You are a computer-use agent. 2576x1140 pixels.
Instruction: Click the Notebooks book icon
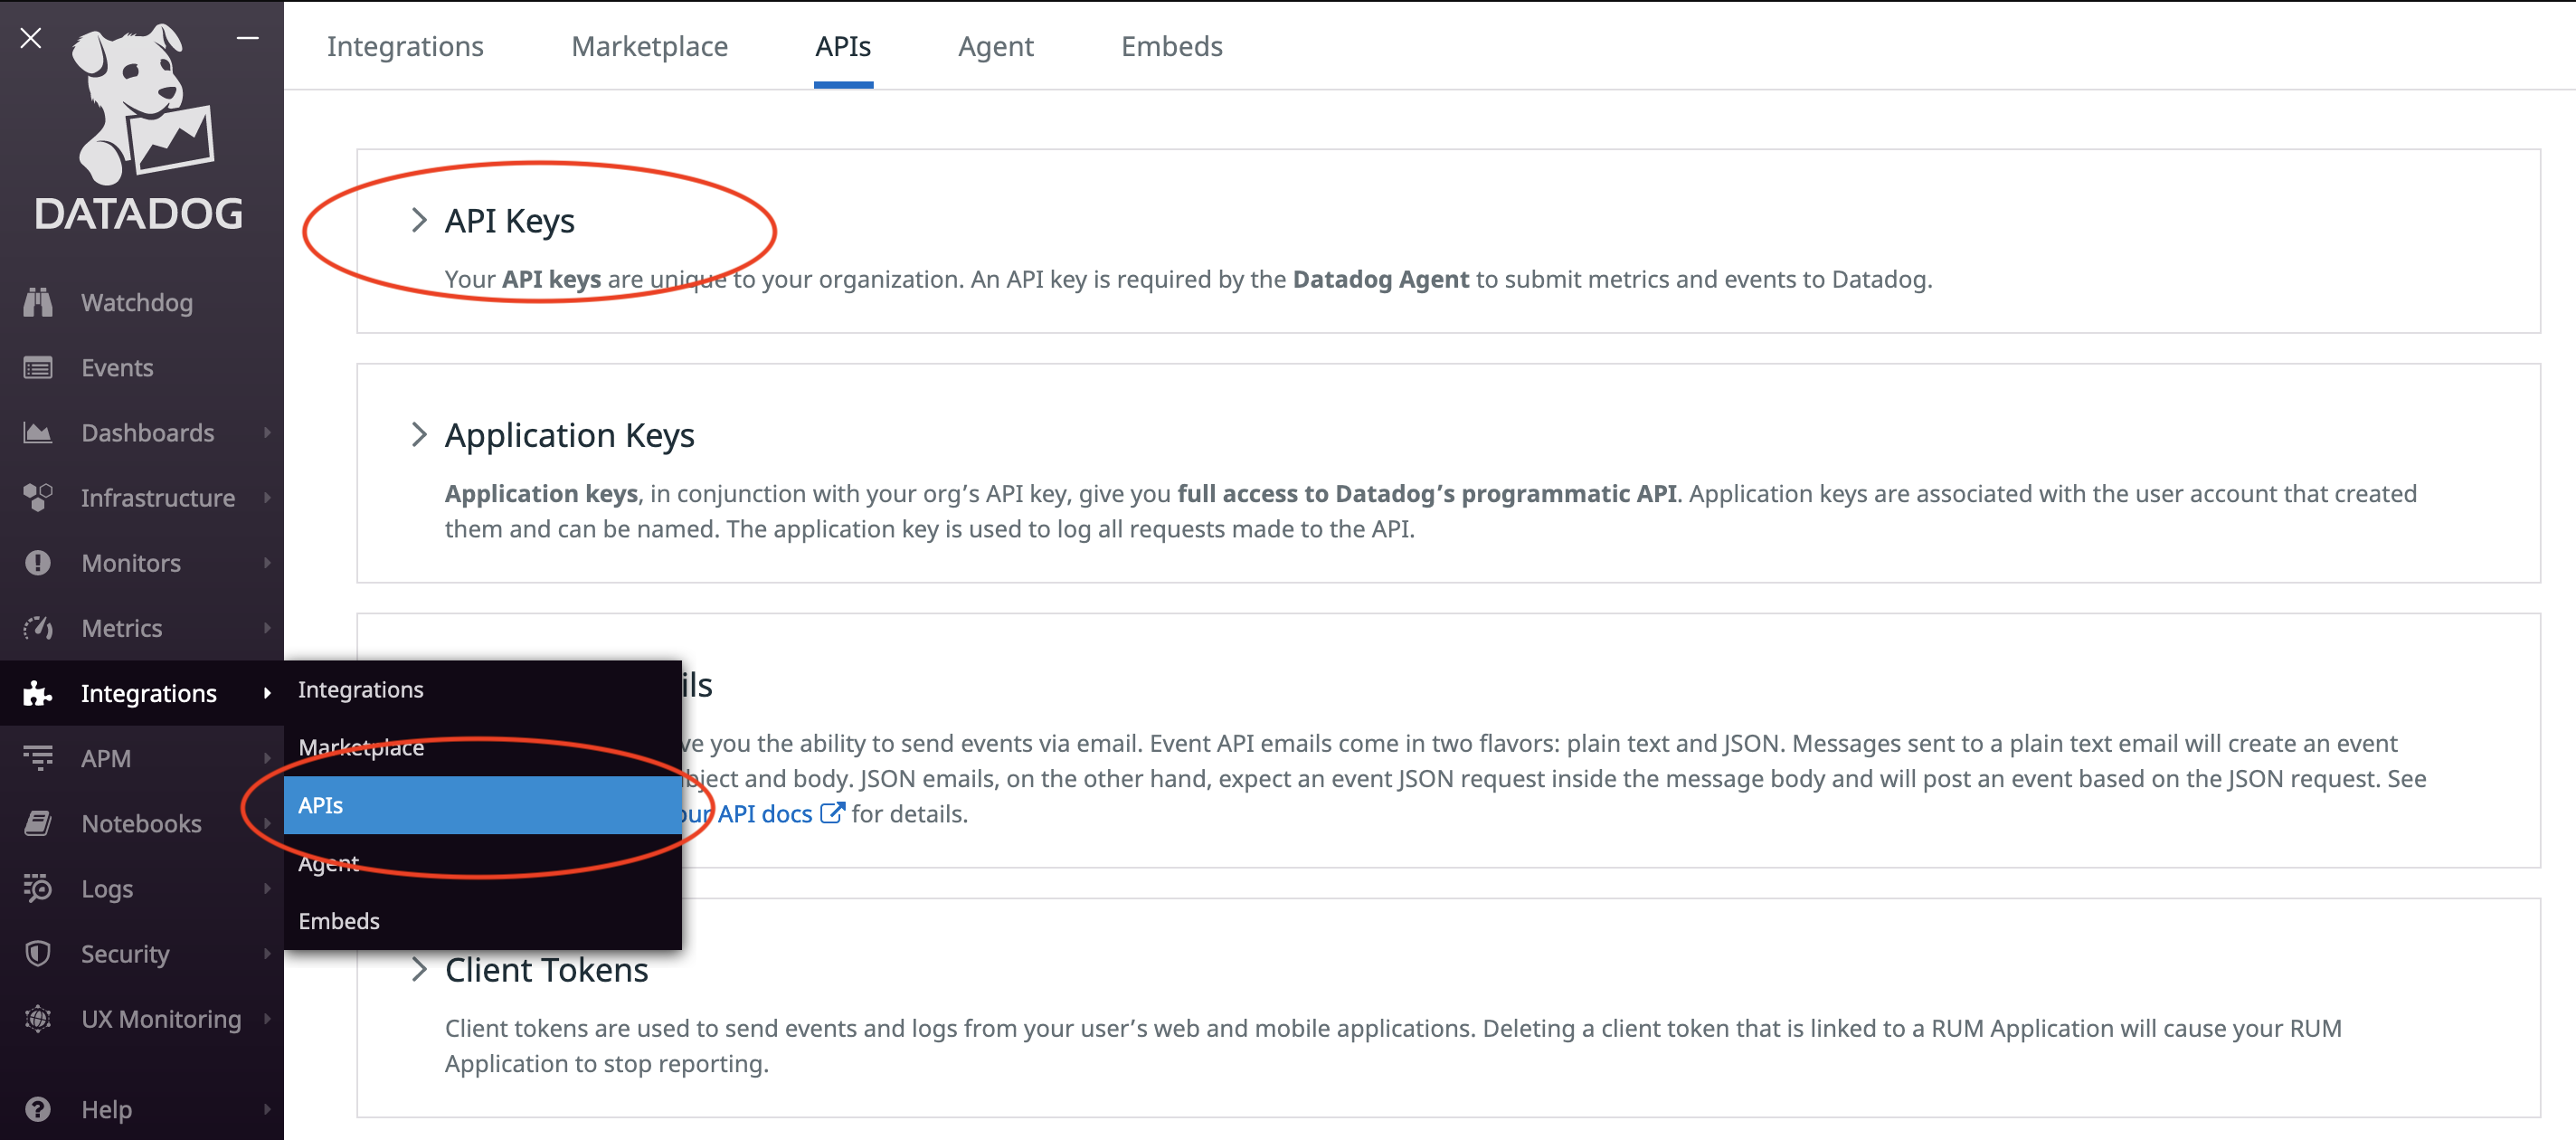[38, 823]
